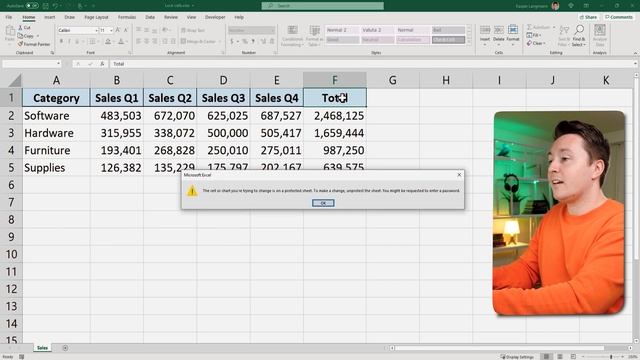The image size is (640, 360).
Task: Click the Page Layout view icon in status bar
Action: 560,357
